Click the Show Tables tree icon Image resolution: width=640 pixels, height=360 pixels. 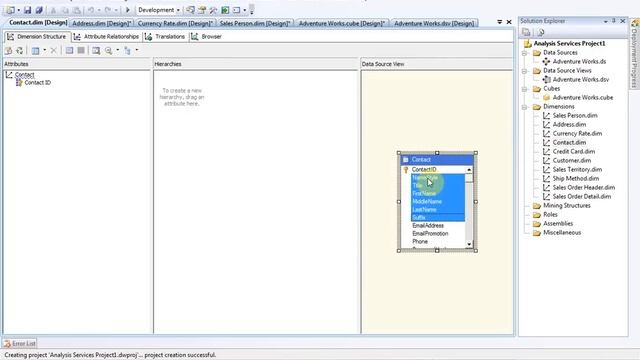[128, 51]
